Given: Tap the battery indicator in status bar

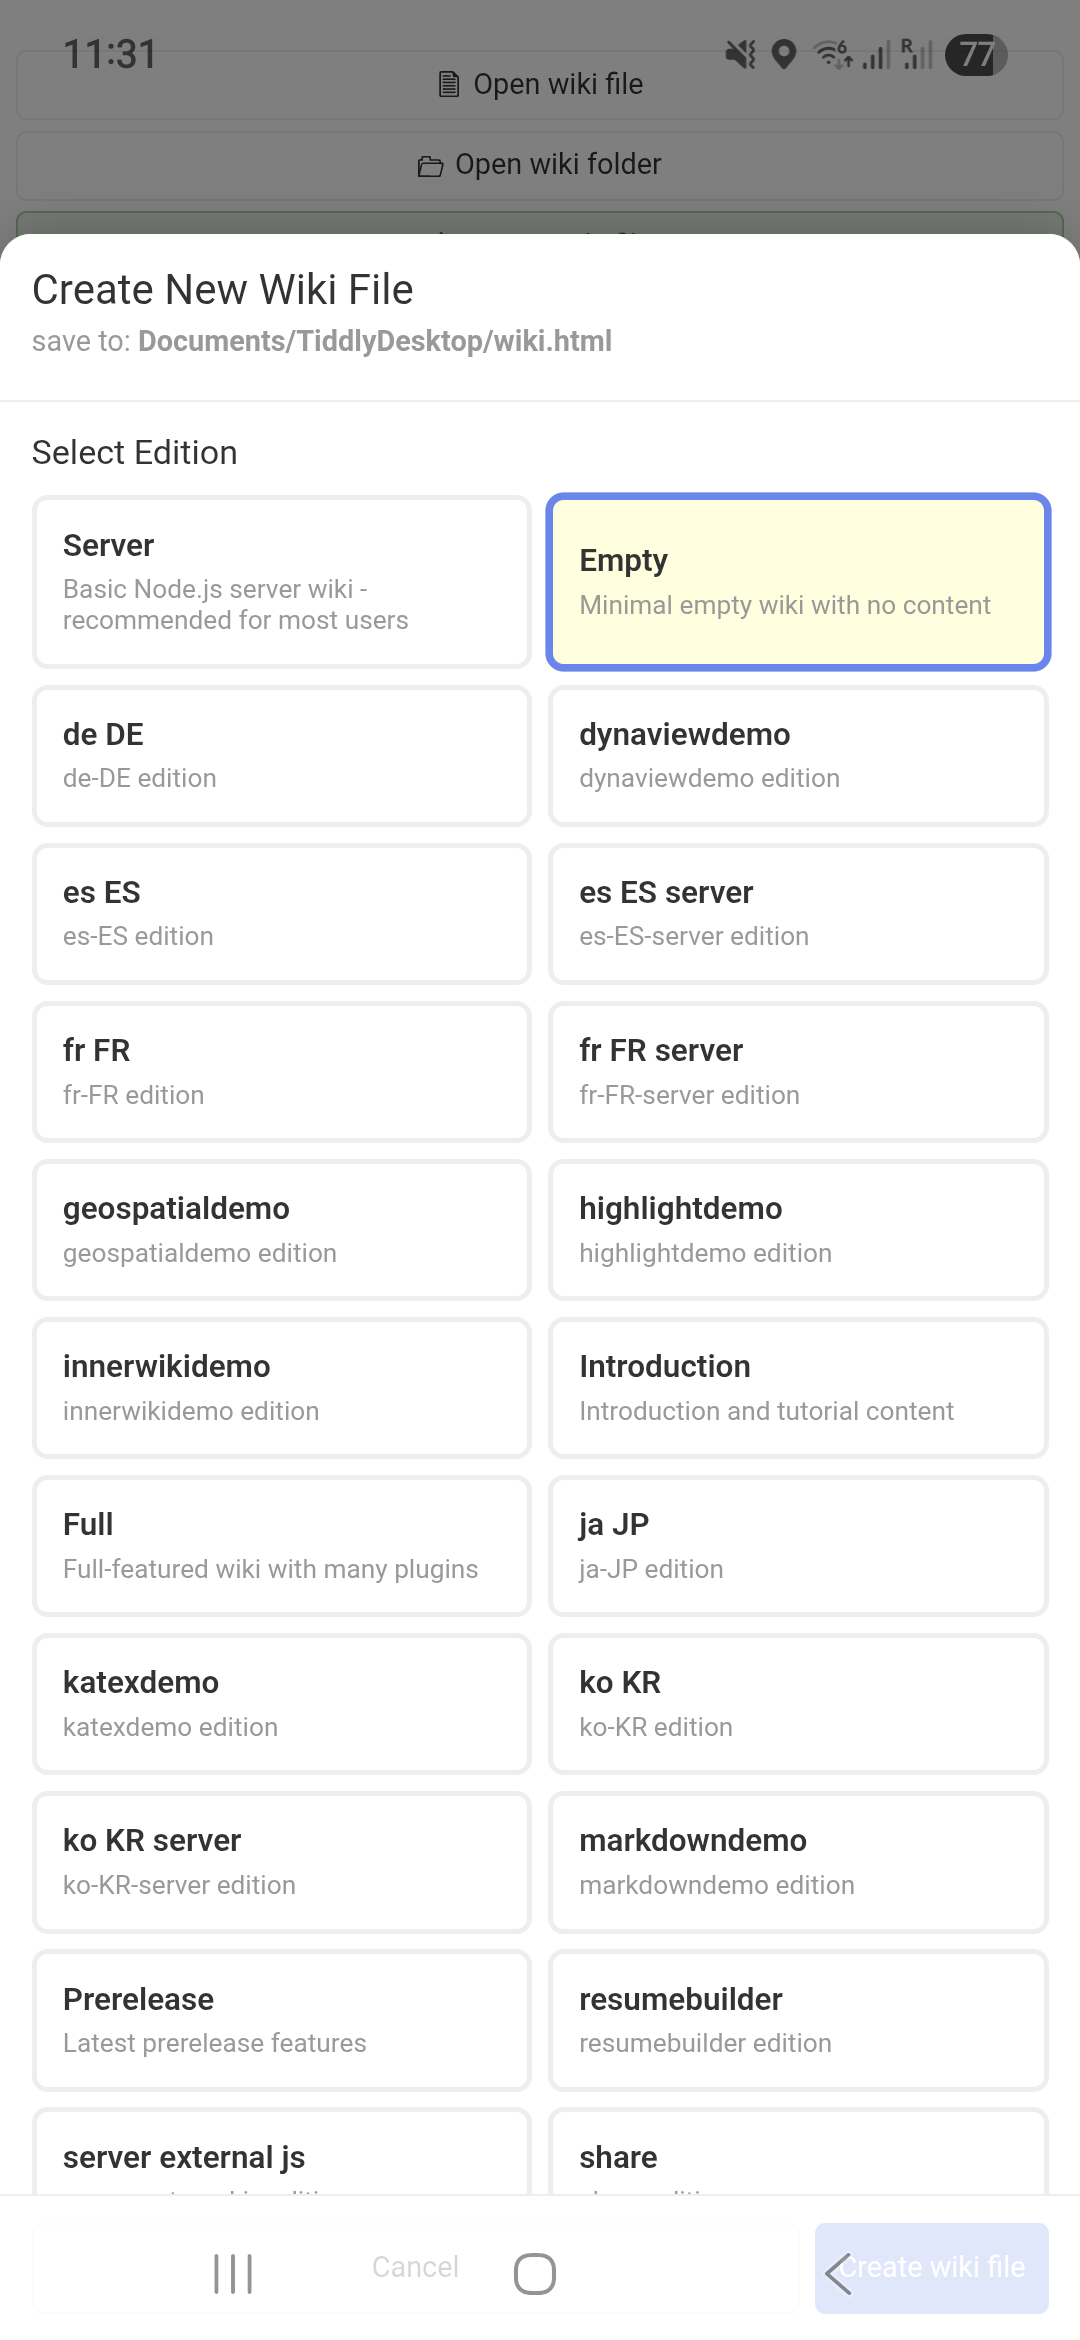Looking at the screenshot, I should click(x=976, y=54).
